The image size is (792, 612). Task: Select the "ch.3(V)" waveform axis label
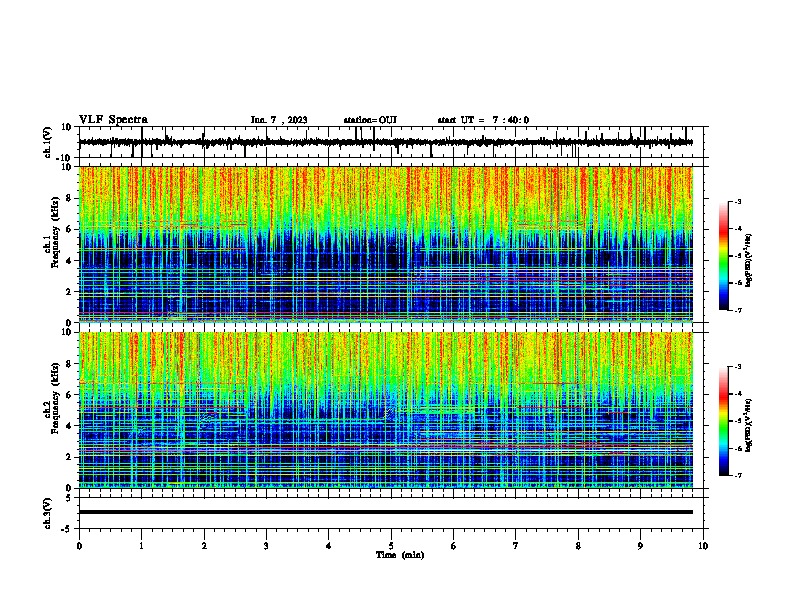[x=48, y=513]
